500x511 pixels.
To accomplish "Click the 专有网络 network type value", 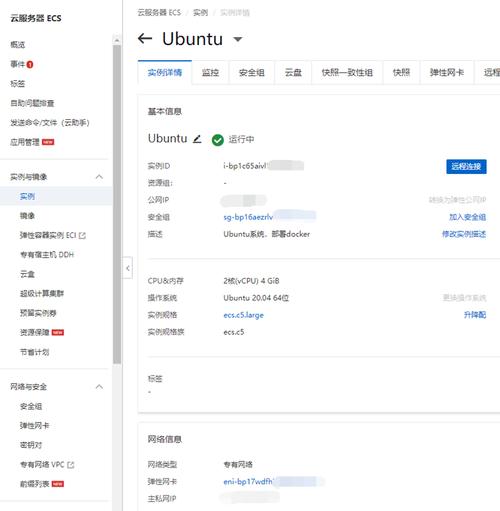I will pyautogui.click(x=238, y=465).
